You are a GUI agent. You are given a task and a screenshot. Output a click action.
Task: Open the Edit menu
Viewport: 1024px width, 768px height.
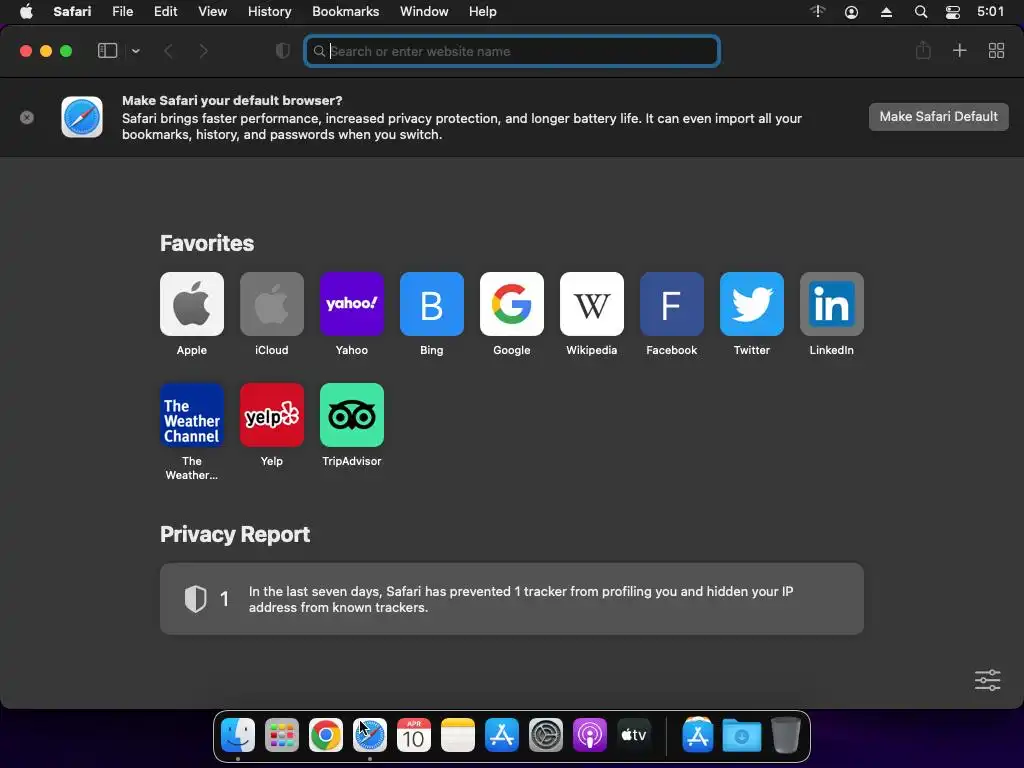tap(165, 12)
